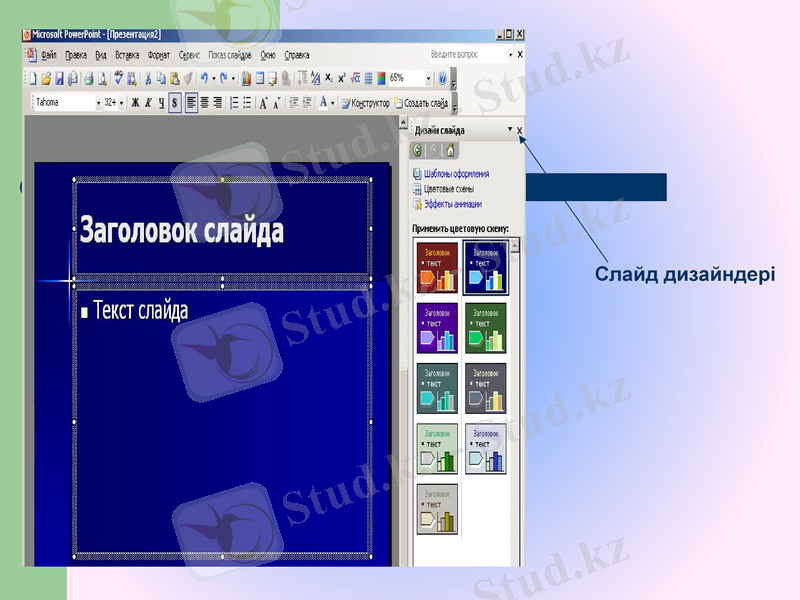
Task: Save the presentation using the Save icon
Action: click(x=59, y=77)
